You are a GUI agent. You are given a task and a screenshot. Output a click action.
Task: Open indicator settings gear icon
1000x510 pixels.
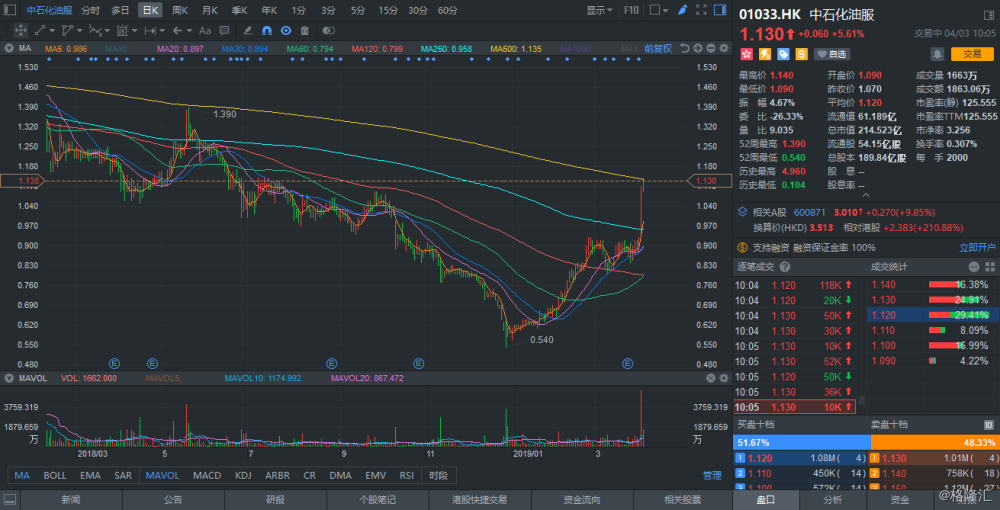pyautogui.click(x=725, y=48)
